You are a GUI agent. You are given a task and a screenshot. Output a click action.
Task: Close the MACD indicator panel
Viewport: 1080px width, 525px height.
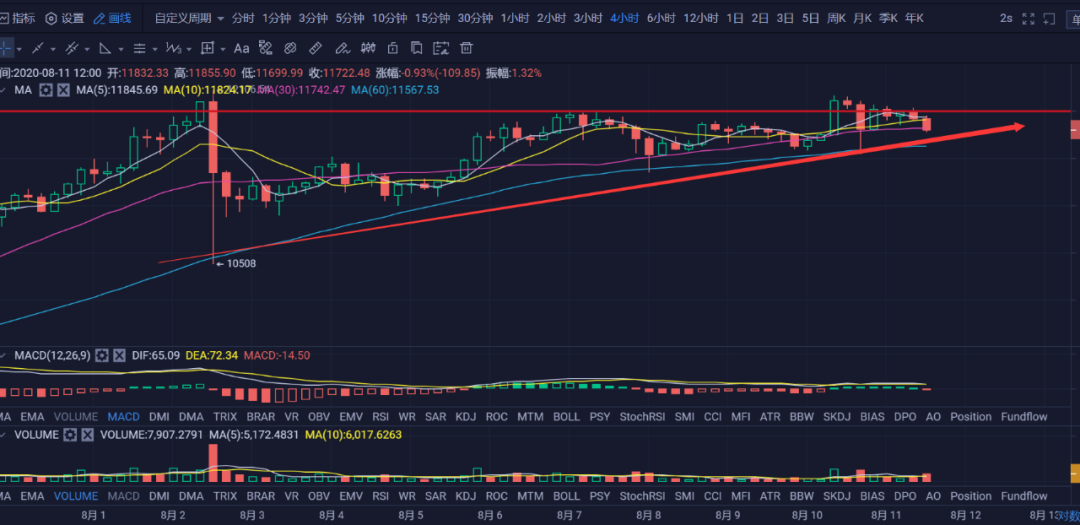pos(119,355)
